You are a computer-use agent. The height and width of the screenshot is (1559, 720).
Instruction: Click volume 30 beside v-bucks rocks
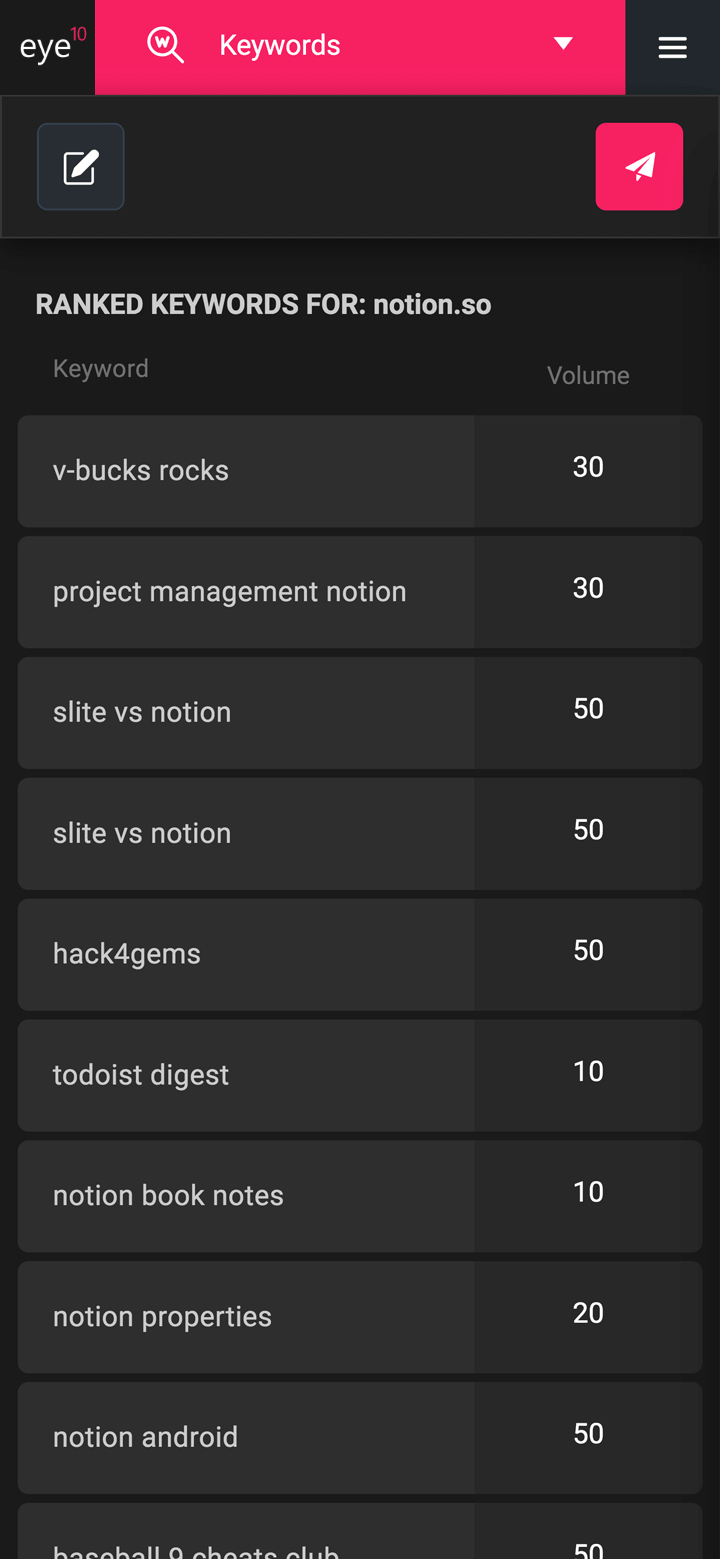(x=588, y=467)
